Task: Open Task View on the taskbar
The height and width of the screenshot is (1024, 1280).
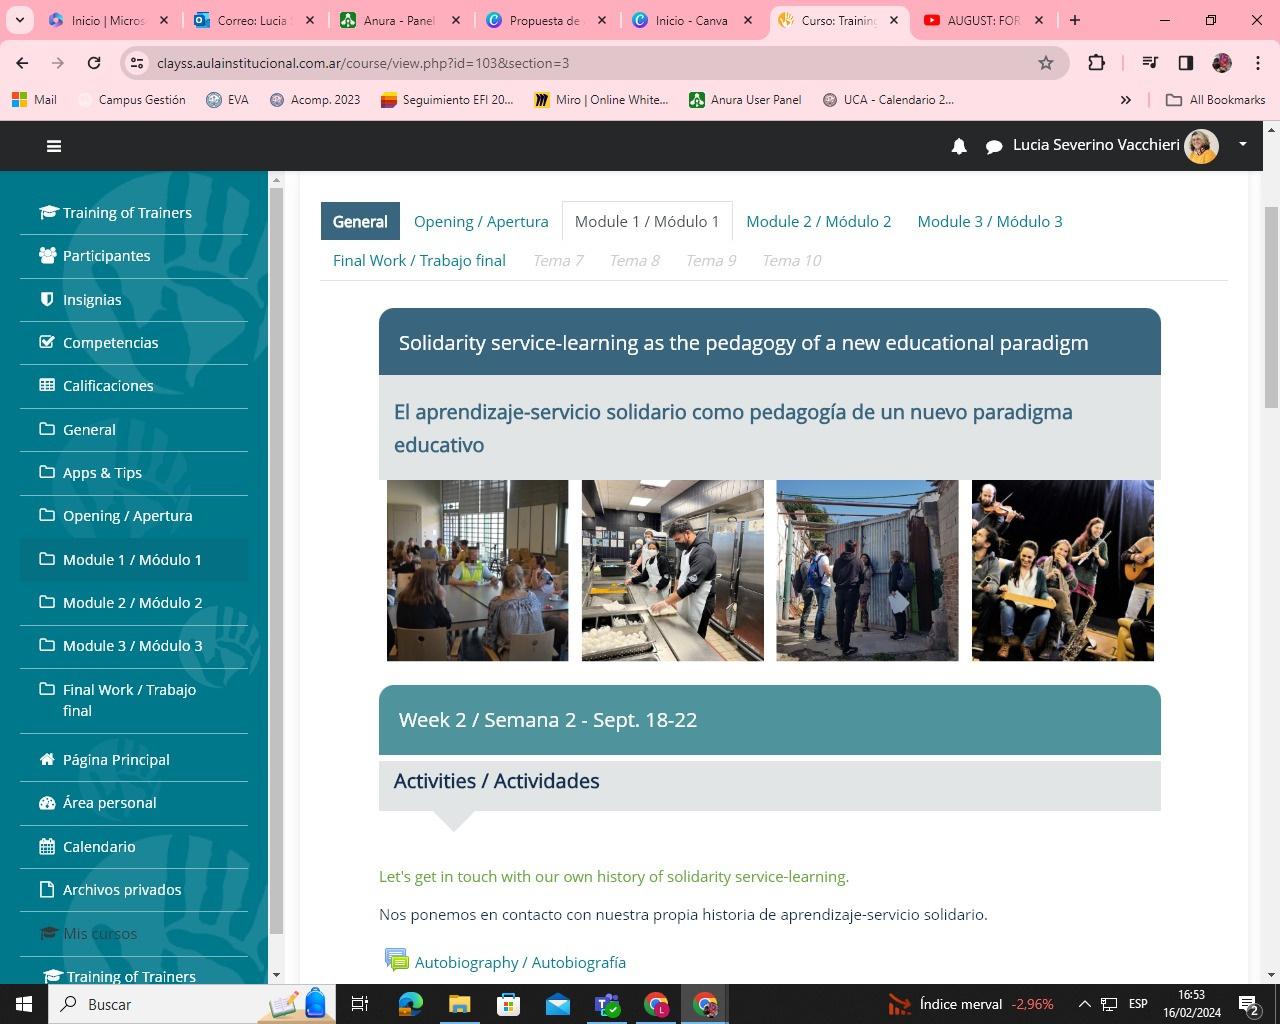Action: click(x=360, y=1004)
